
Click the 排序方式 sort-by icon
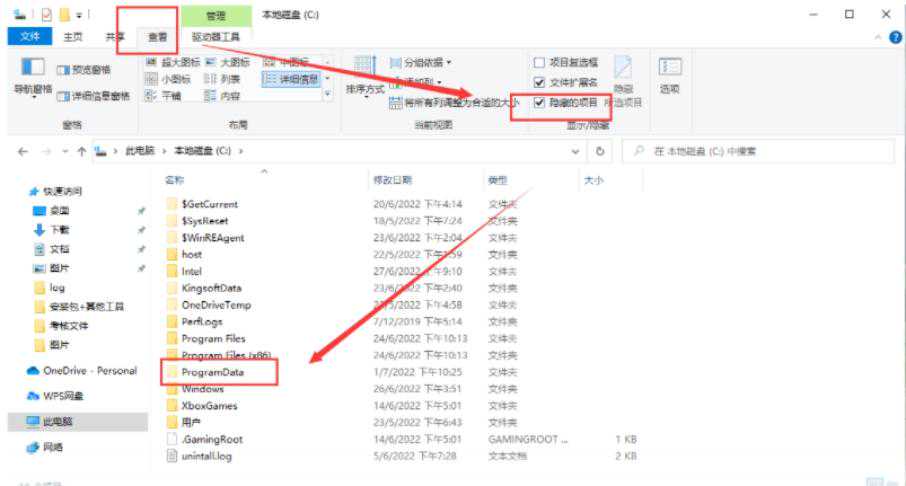(x=365, y=72)
